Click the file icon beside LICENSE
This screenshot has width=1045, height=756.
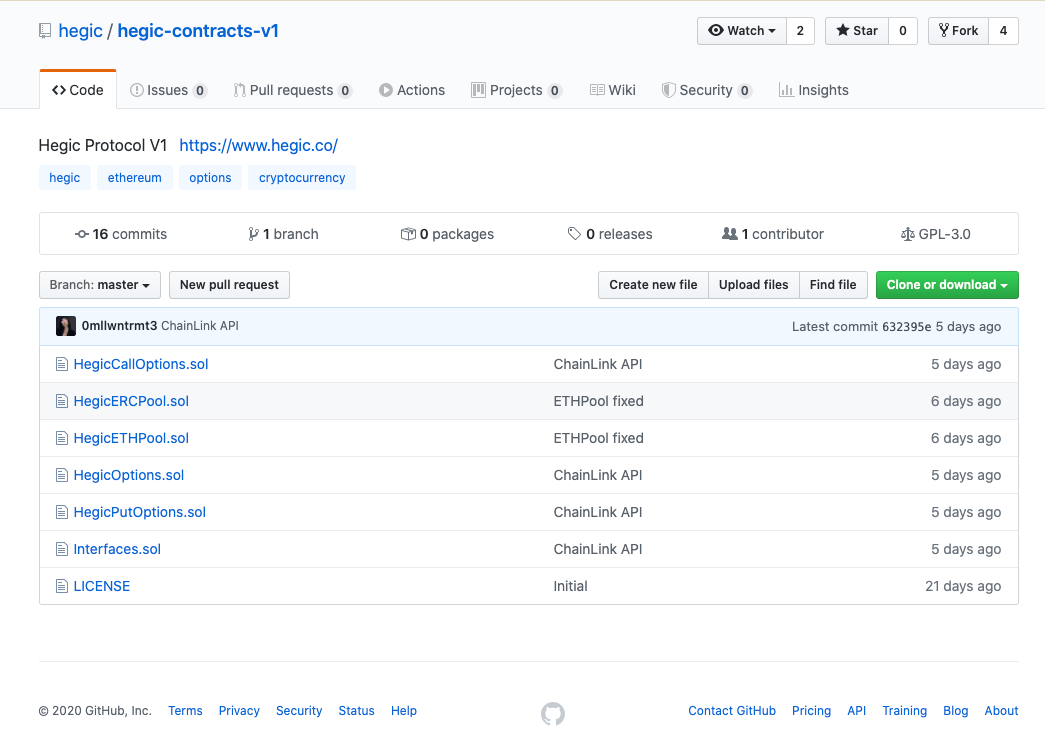61,586
